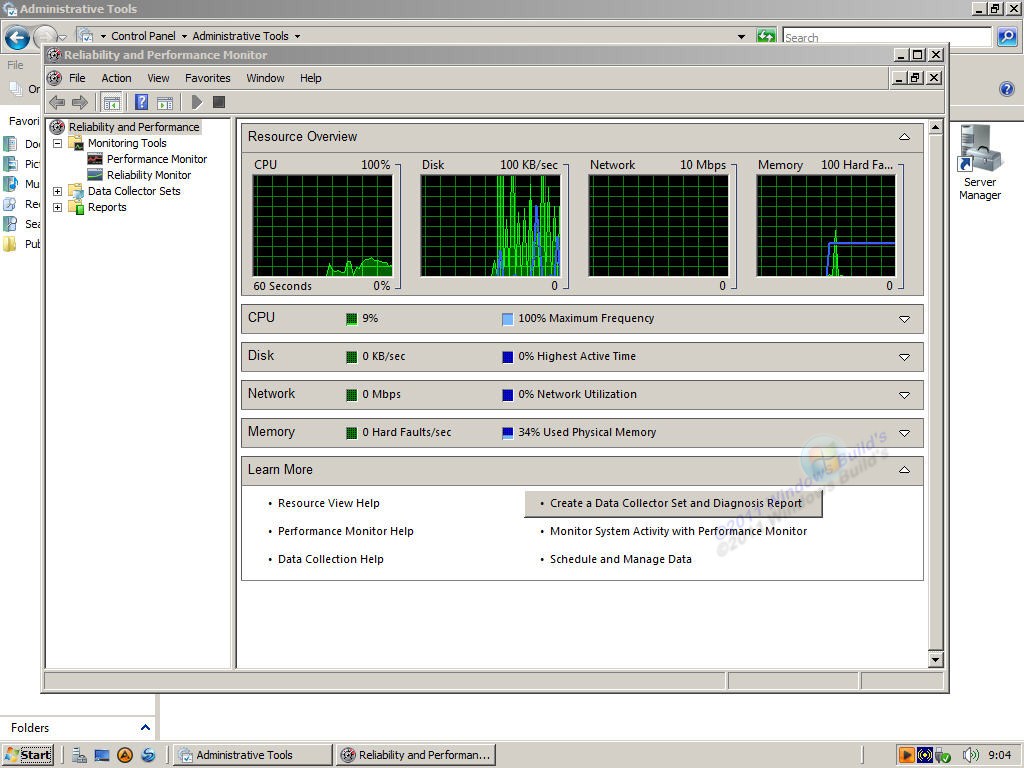1024x768 pixels.
Task: Click the Disk graph in Resource Overview
Action: (x=490, y=225)
